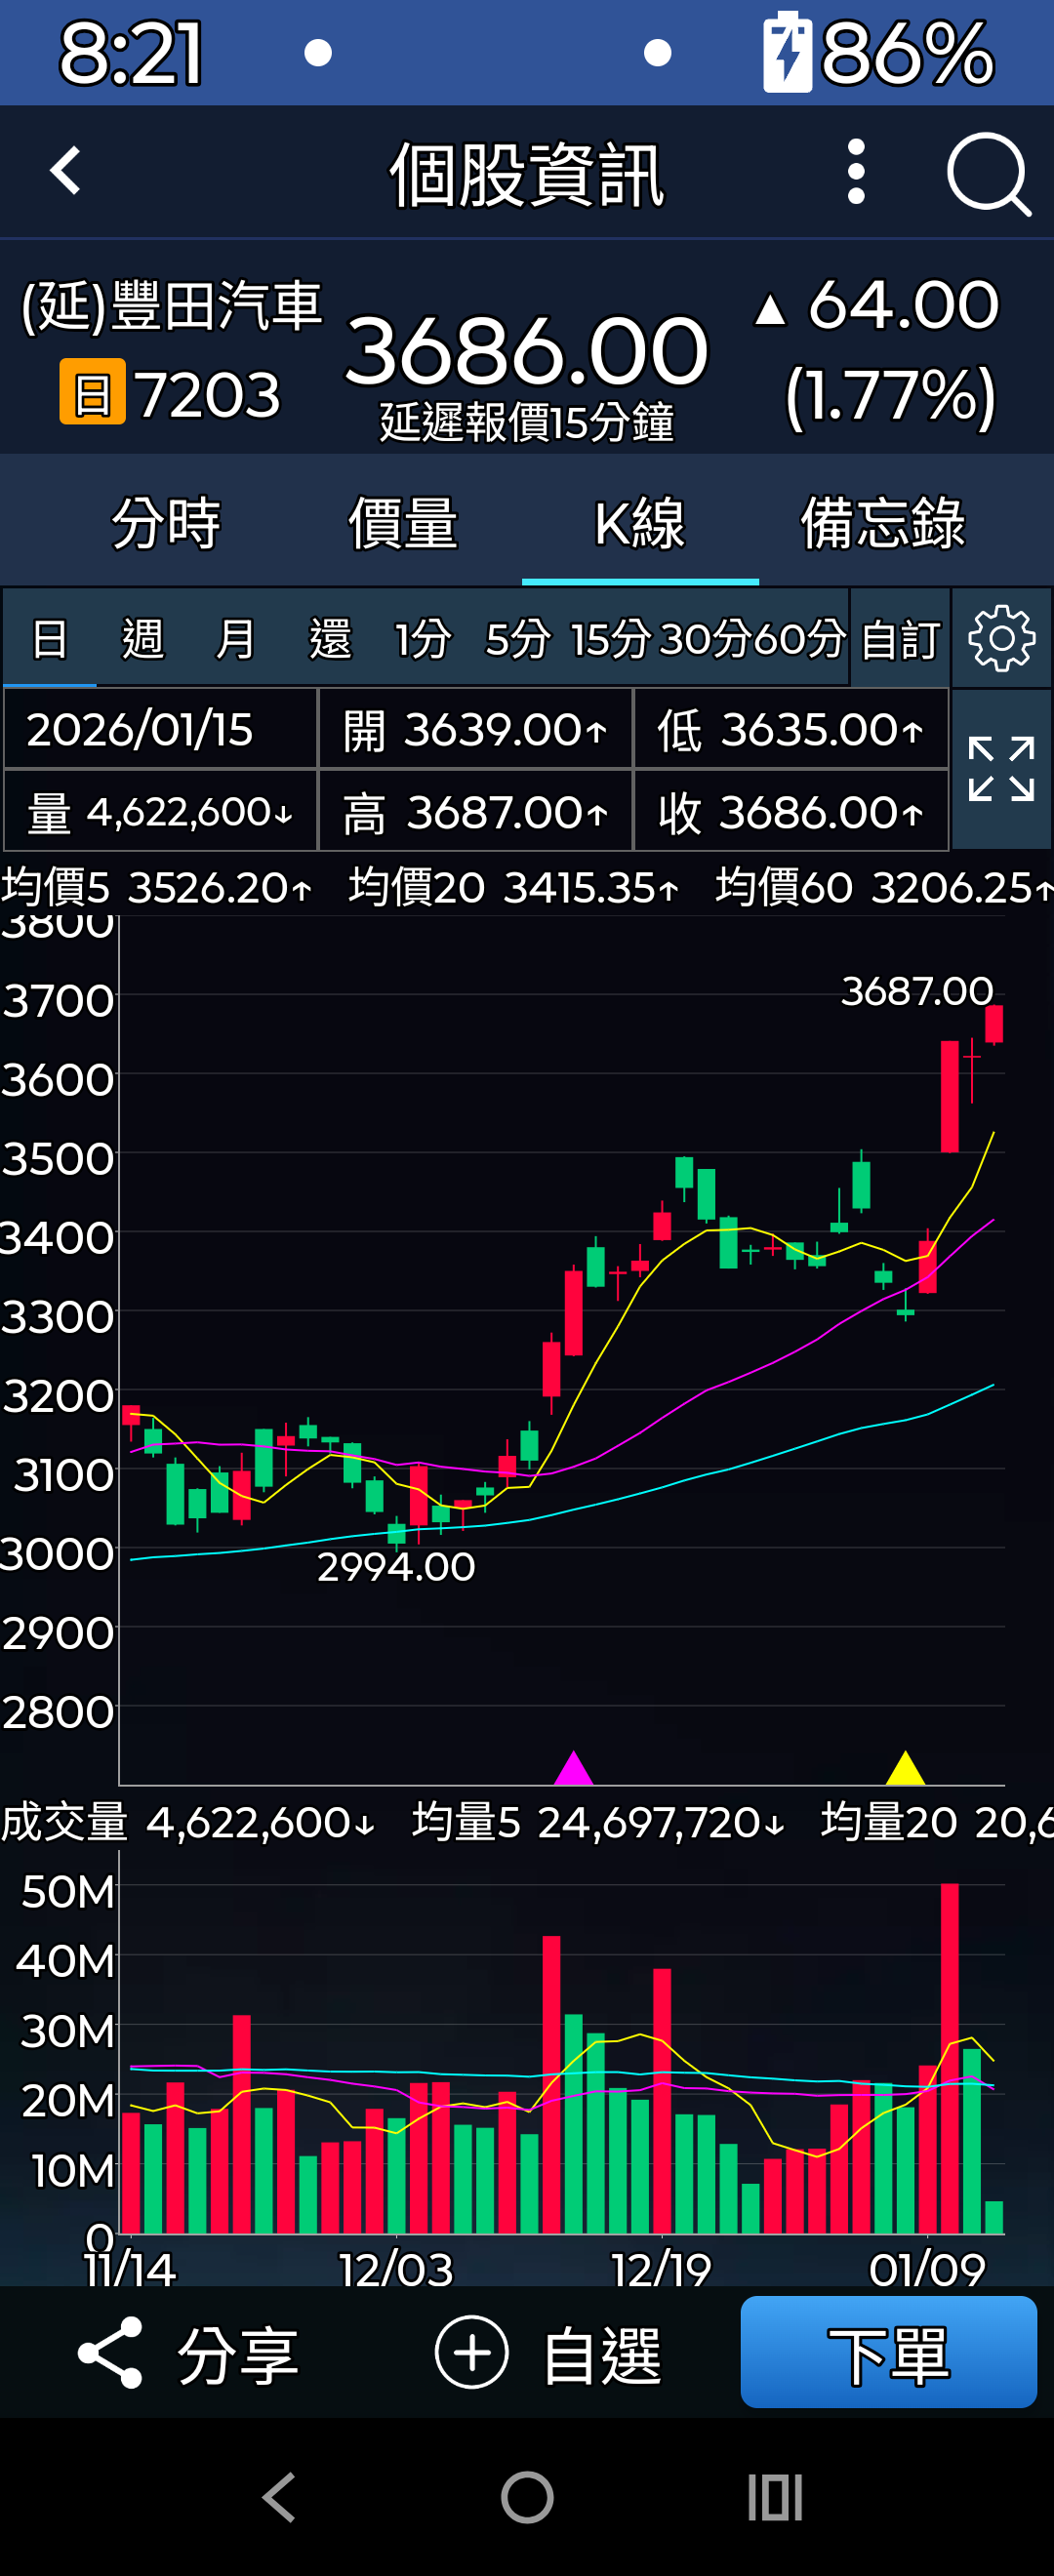Go back using the header arrow
Image resolution: width=1054 pixels, height=2576 pixels.
point(65,172)
